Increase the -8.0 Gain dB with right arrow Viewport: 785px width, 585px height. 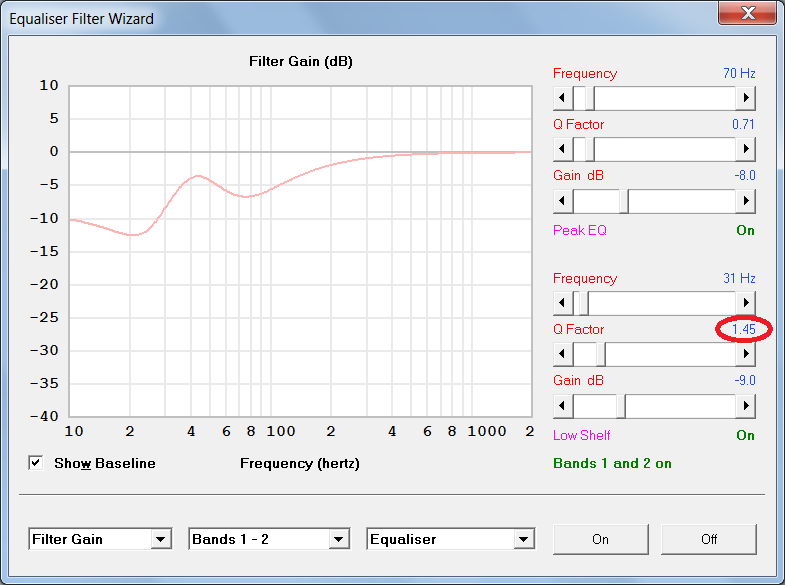pyautogui.click(x=745, y=201)
